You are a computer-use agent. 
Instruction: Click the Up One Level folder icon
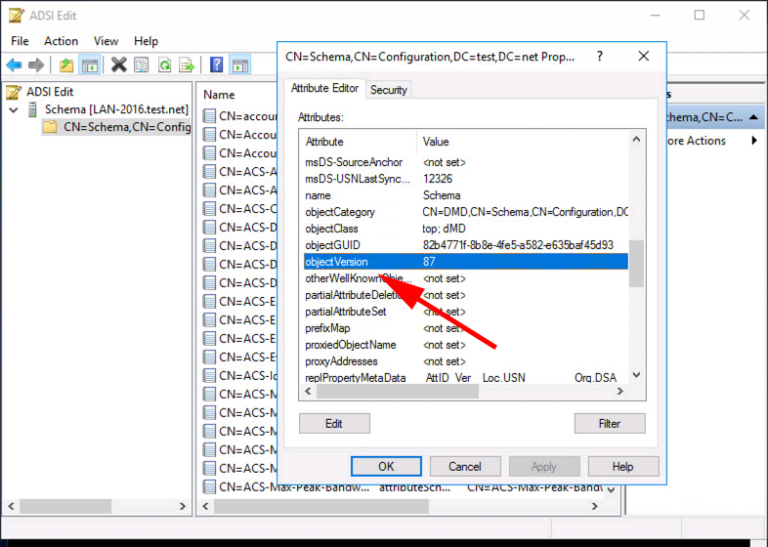click(66, 65)
